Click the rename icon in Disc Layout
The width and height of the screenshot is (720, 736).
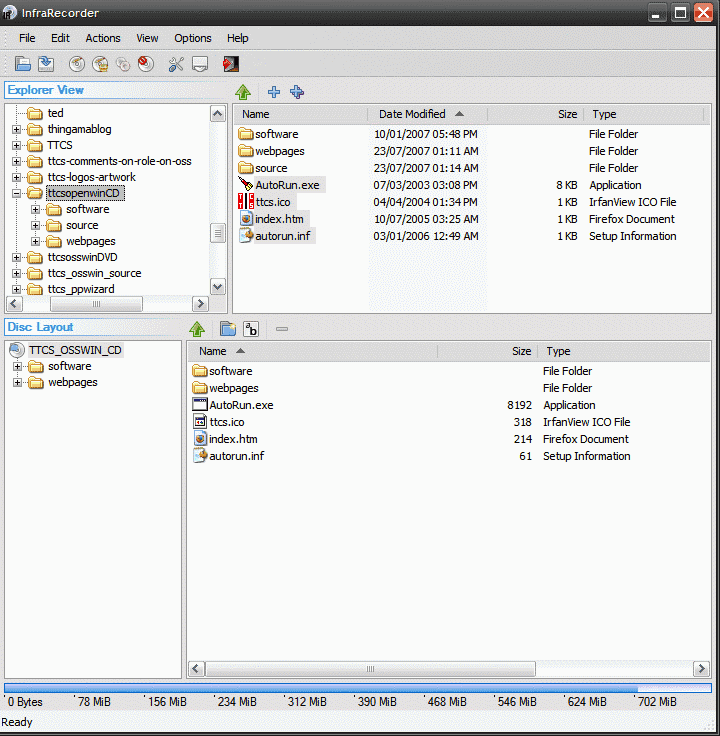click(251, 329)
